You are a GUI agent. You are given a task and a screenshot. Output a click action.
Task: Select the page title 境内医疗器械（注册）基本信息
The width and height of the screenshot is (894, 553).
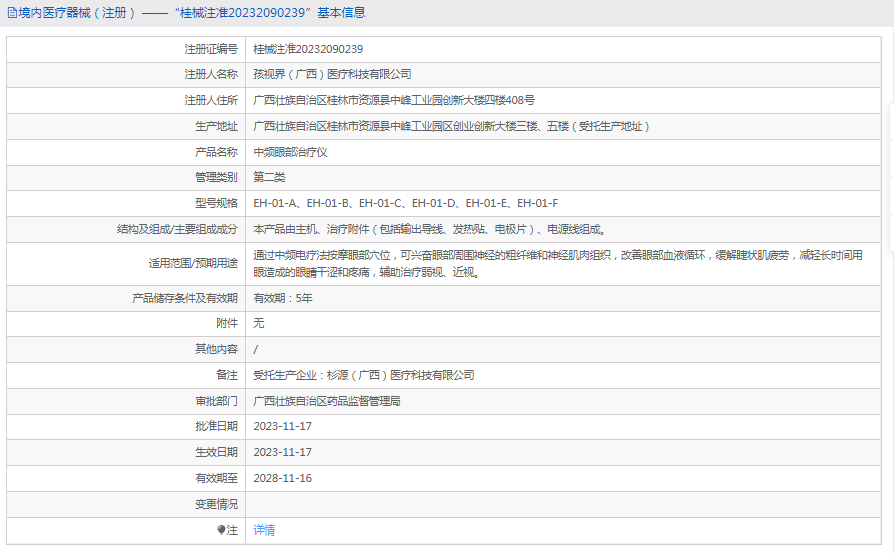[192, 13]
